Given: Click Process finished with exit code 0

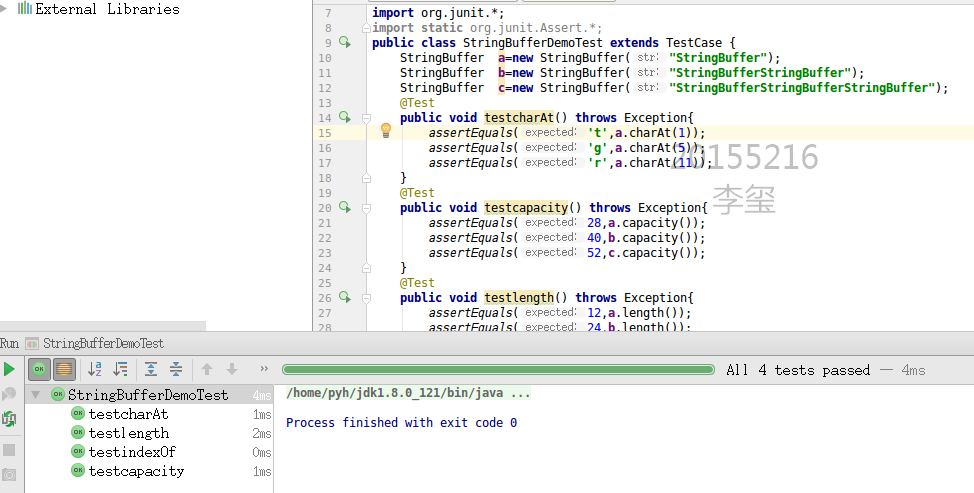Looking at the screenshot, I should pos(401,423).
